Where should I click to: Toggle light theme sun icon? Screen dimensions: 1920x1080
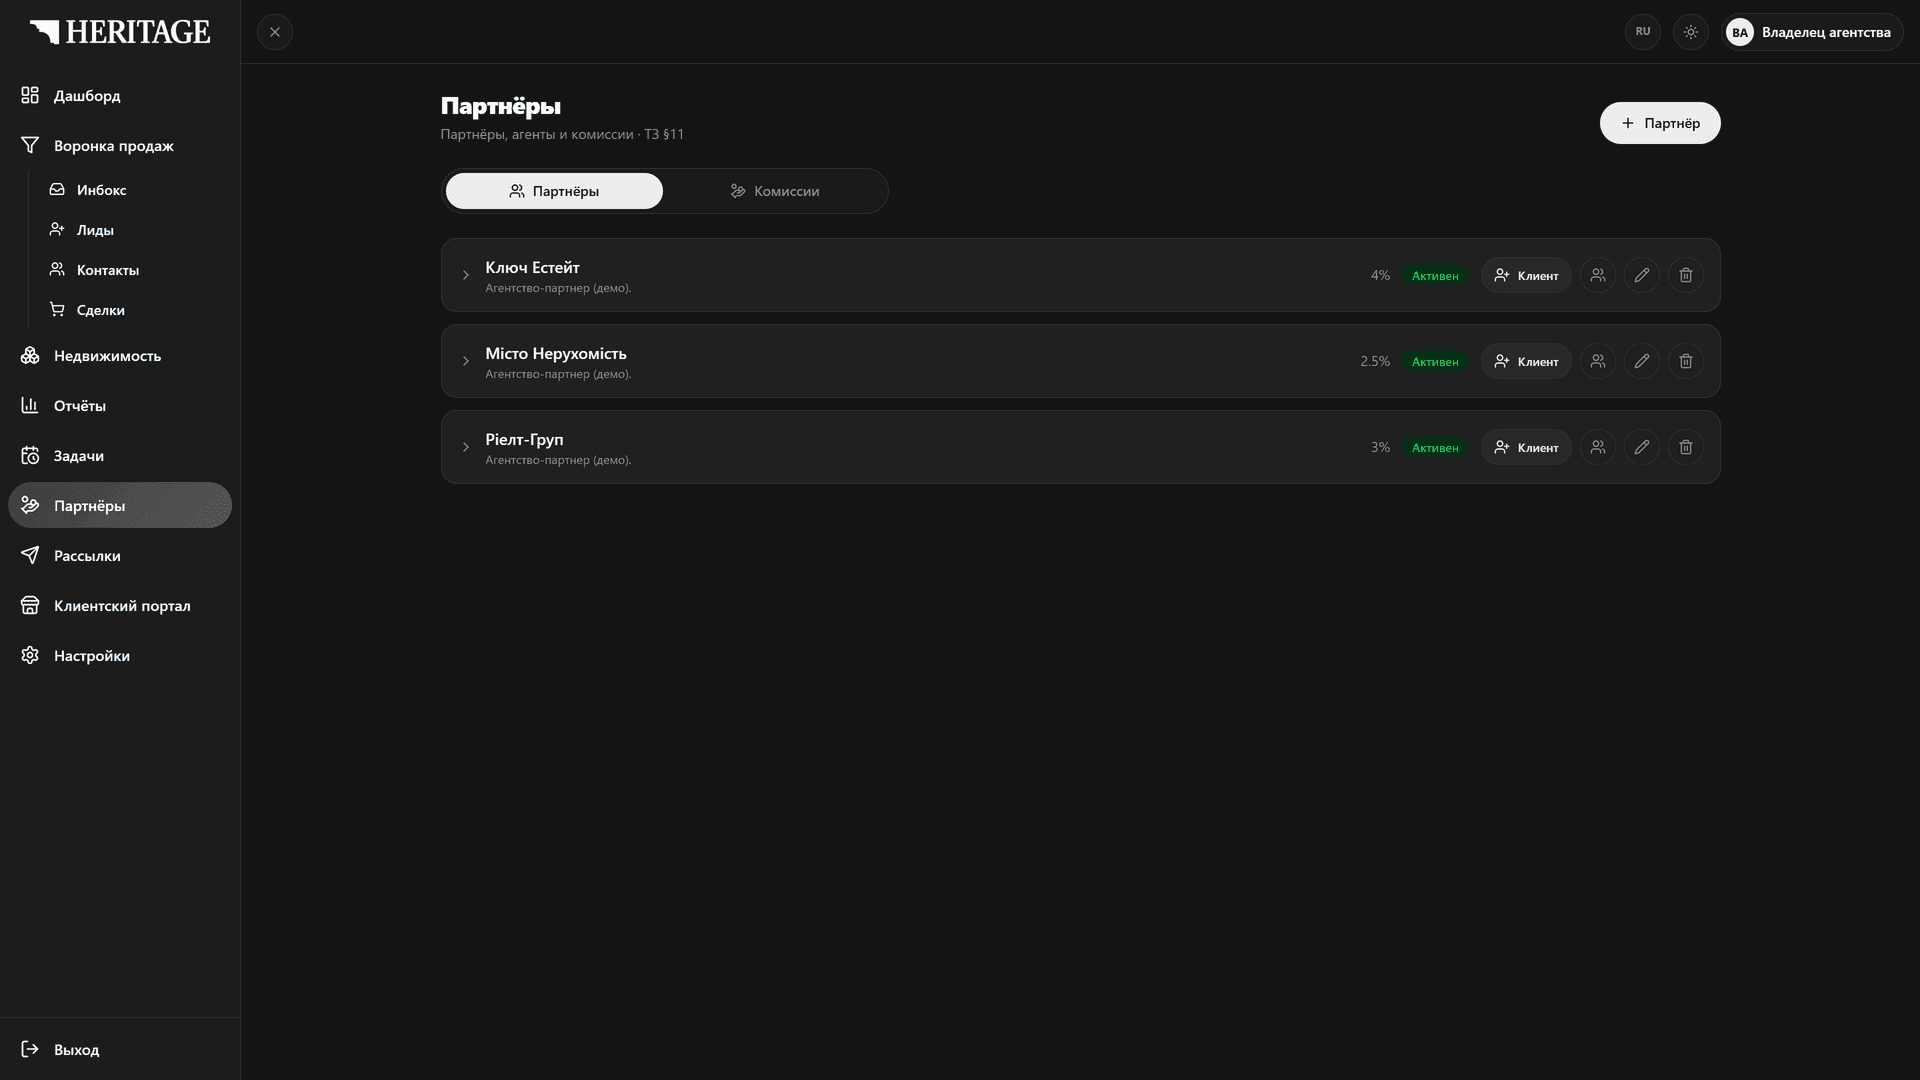pyautogui.click(x=1691, y=32)
